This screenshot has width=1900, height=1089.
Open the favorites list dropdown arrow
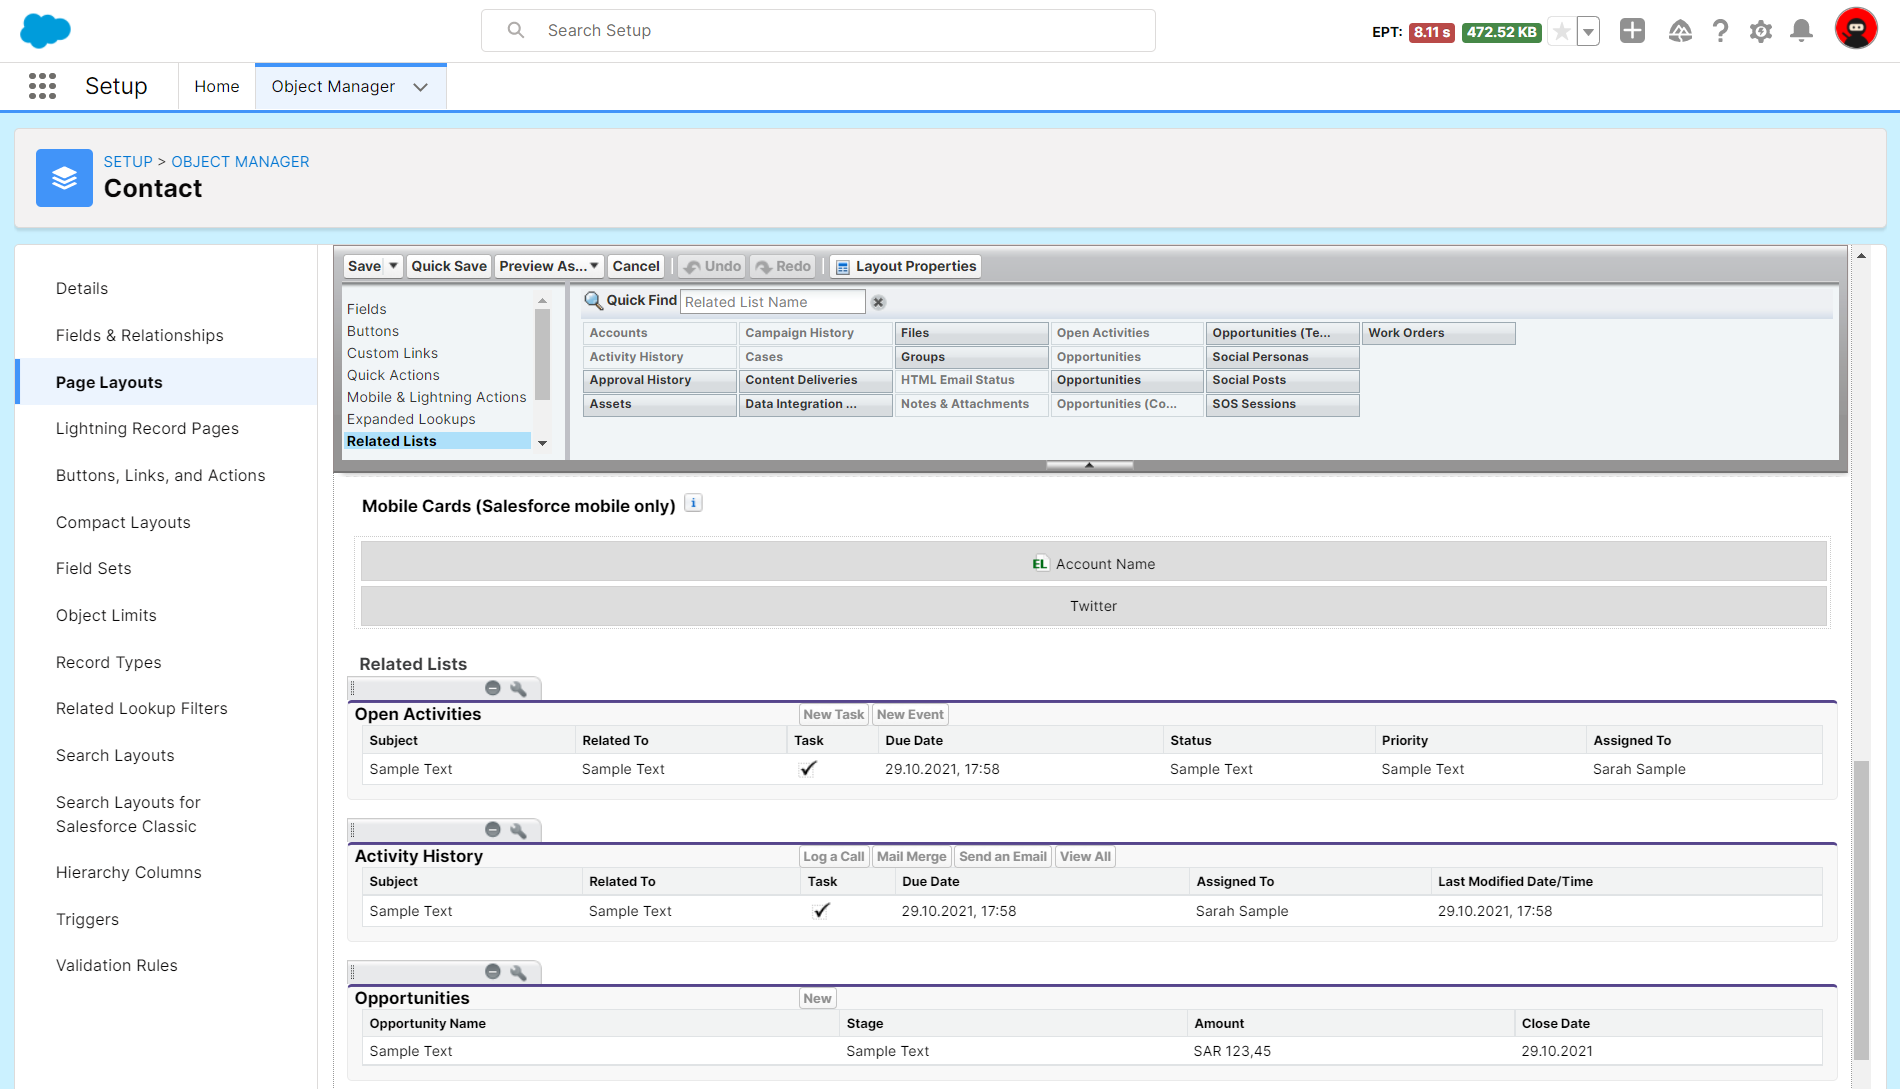(x=1588, y=32)
